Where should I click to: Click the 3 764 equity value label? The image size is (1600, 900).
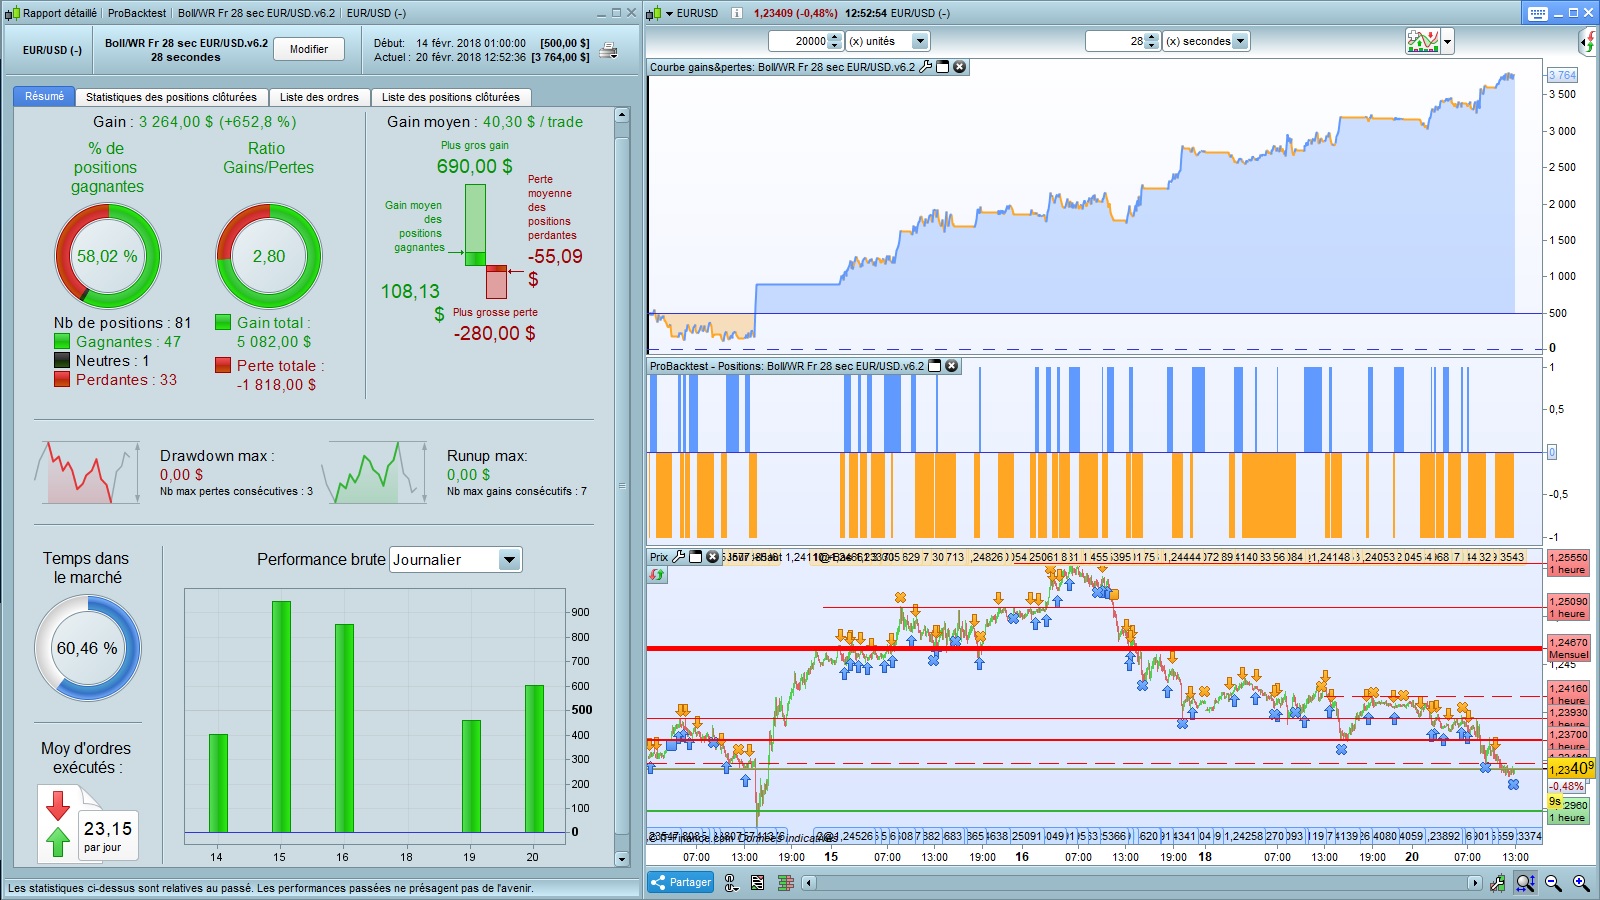click(x=1562, y=75)
